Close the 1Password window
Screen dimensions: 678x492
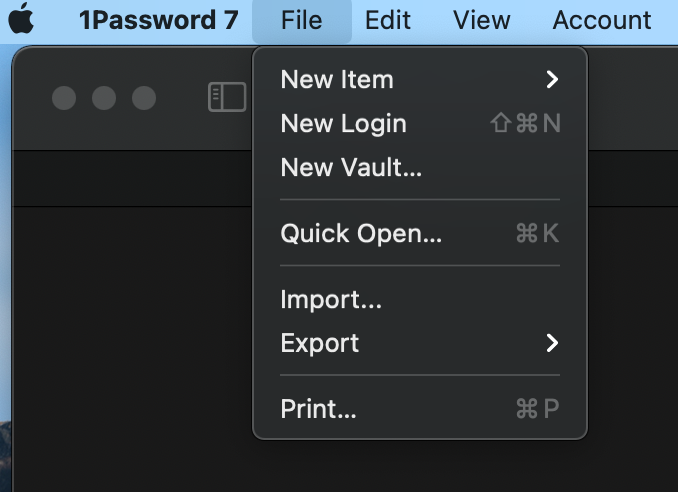[64, 98]
